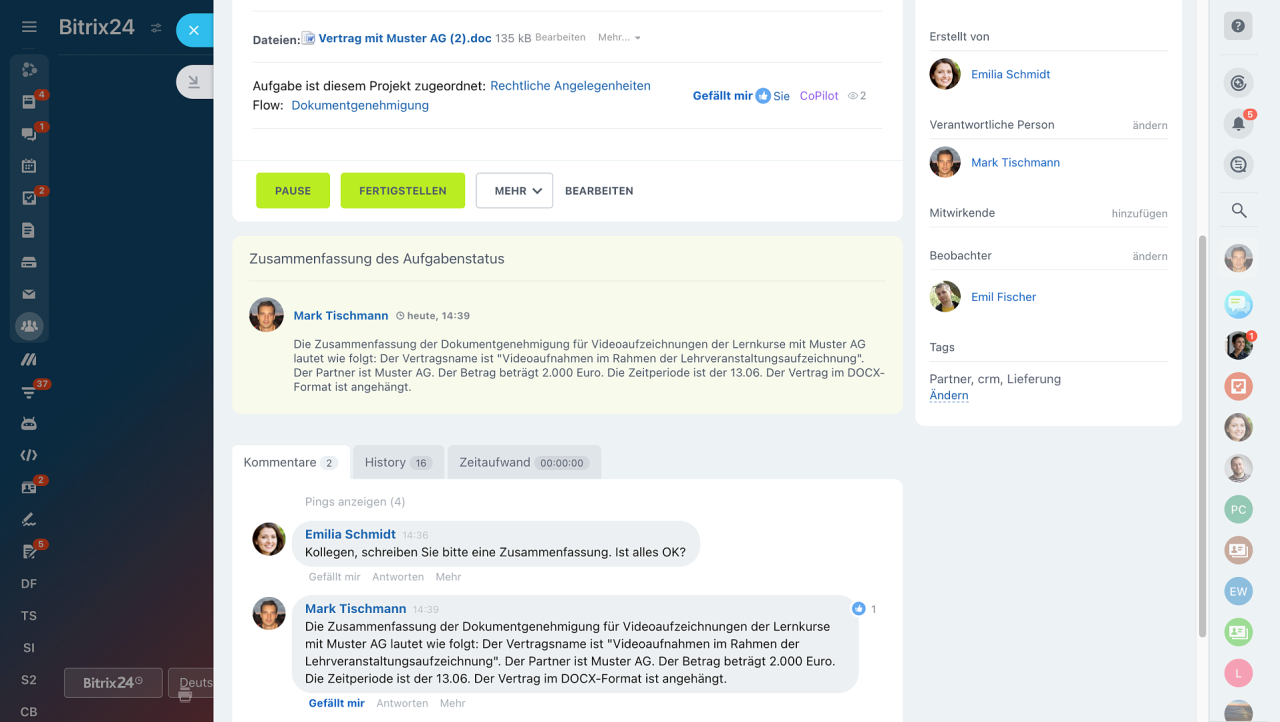Toggle like on Mark Tischmann's comment
Screen dimensions: 1280x722
pyautogui.click(x=336, y=703)
